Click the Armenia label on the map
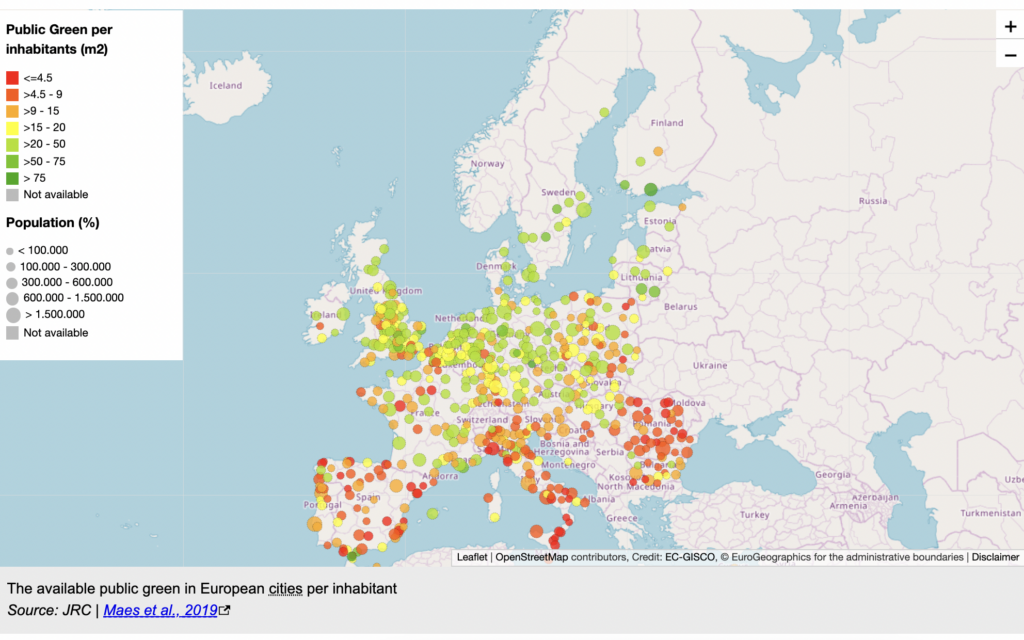1024x640 pixels. tap(848, 505)
